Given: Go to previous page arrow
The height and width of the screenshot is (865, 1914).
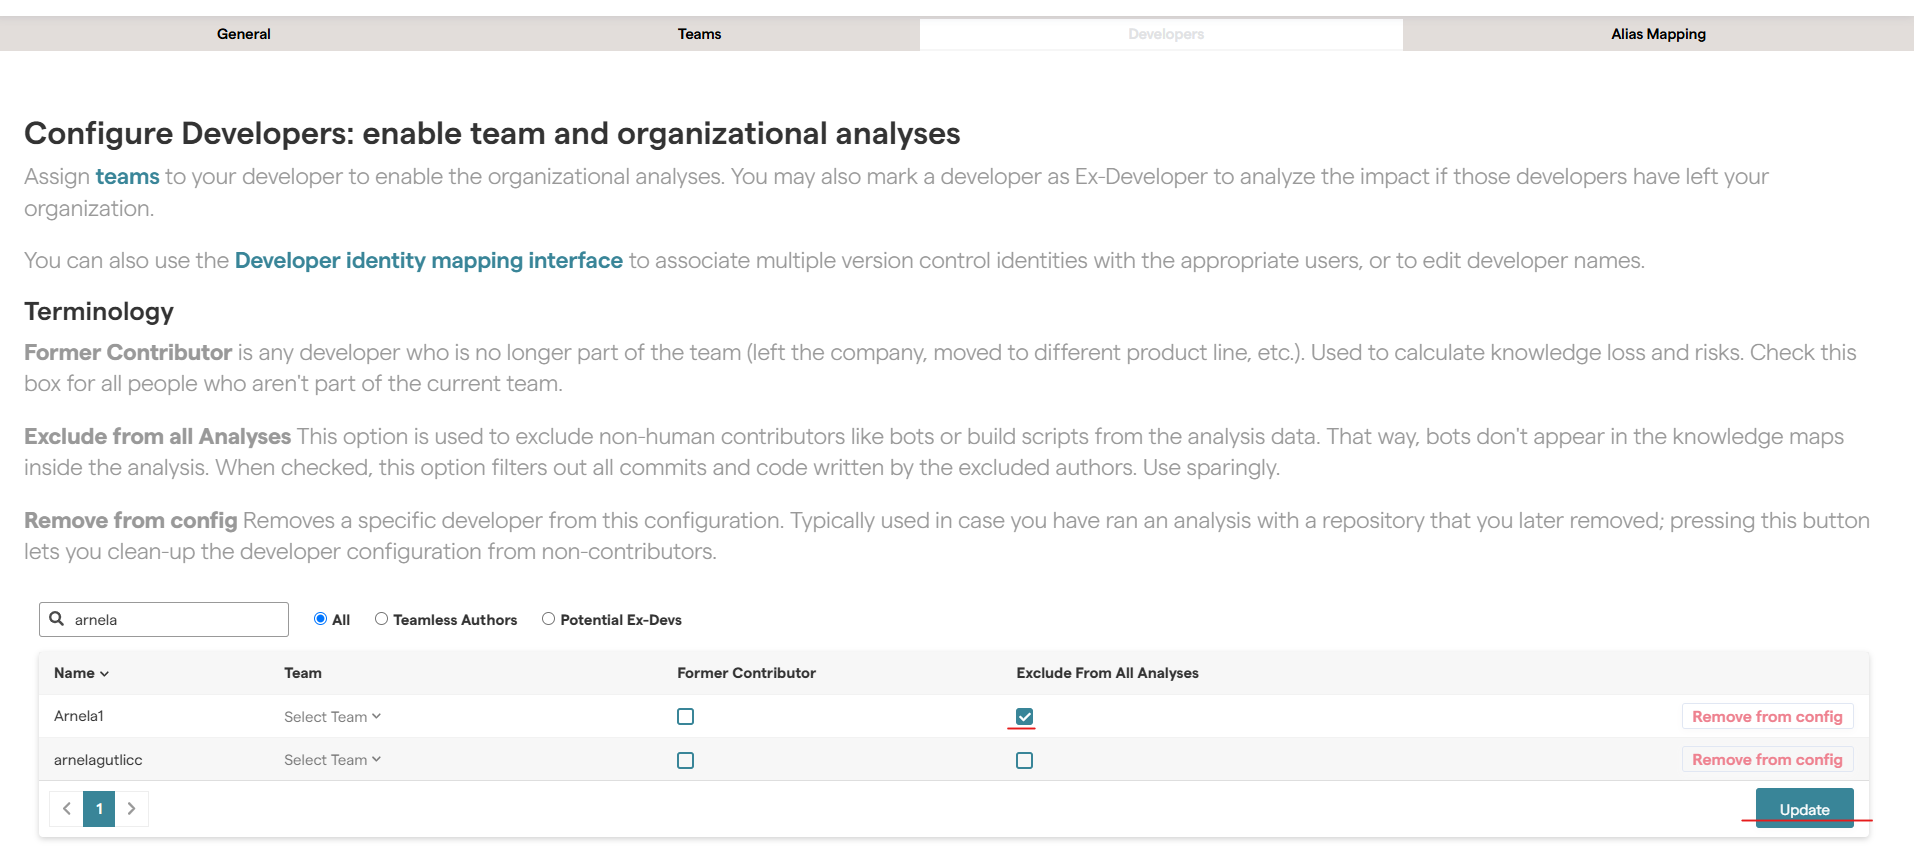Looking at the screenshot, I should 66,809.
